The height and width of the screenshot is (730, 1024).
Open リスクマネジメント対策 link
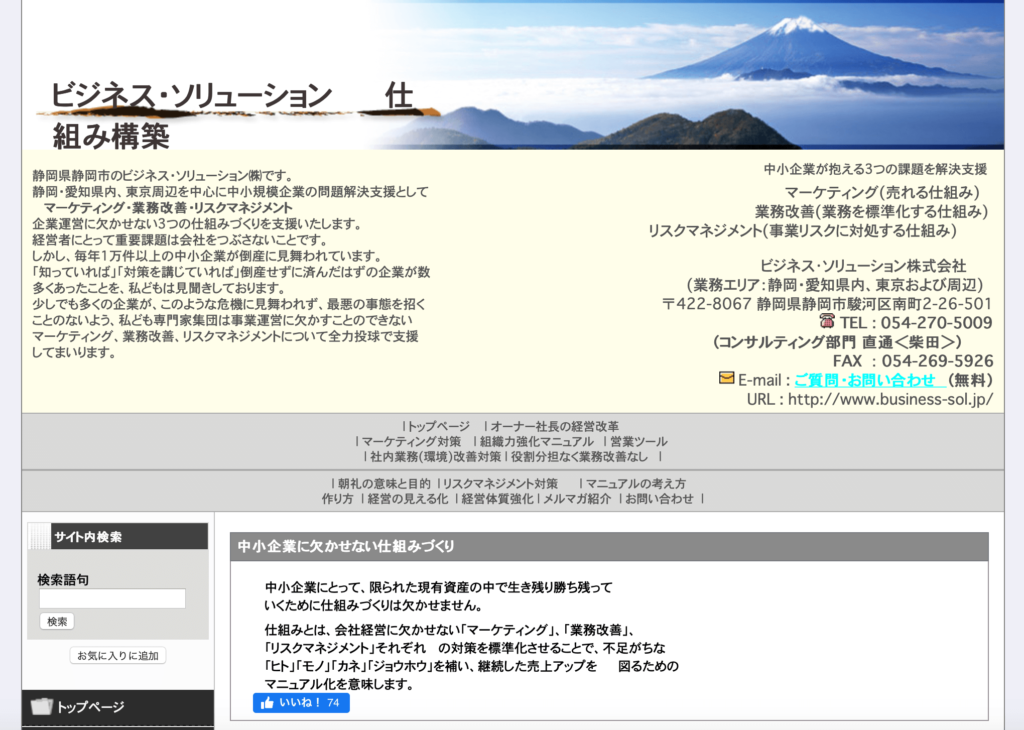click(500, 484)
